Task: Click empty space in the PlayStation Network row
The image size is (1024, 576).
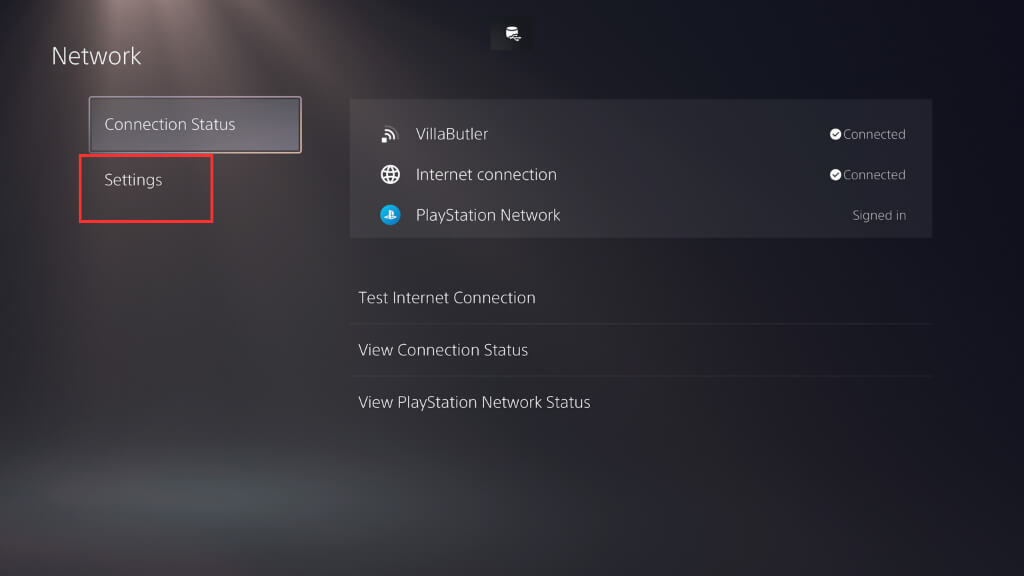Action: (700, 215)
